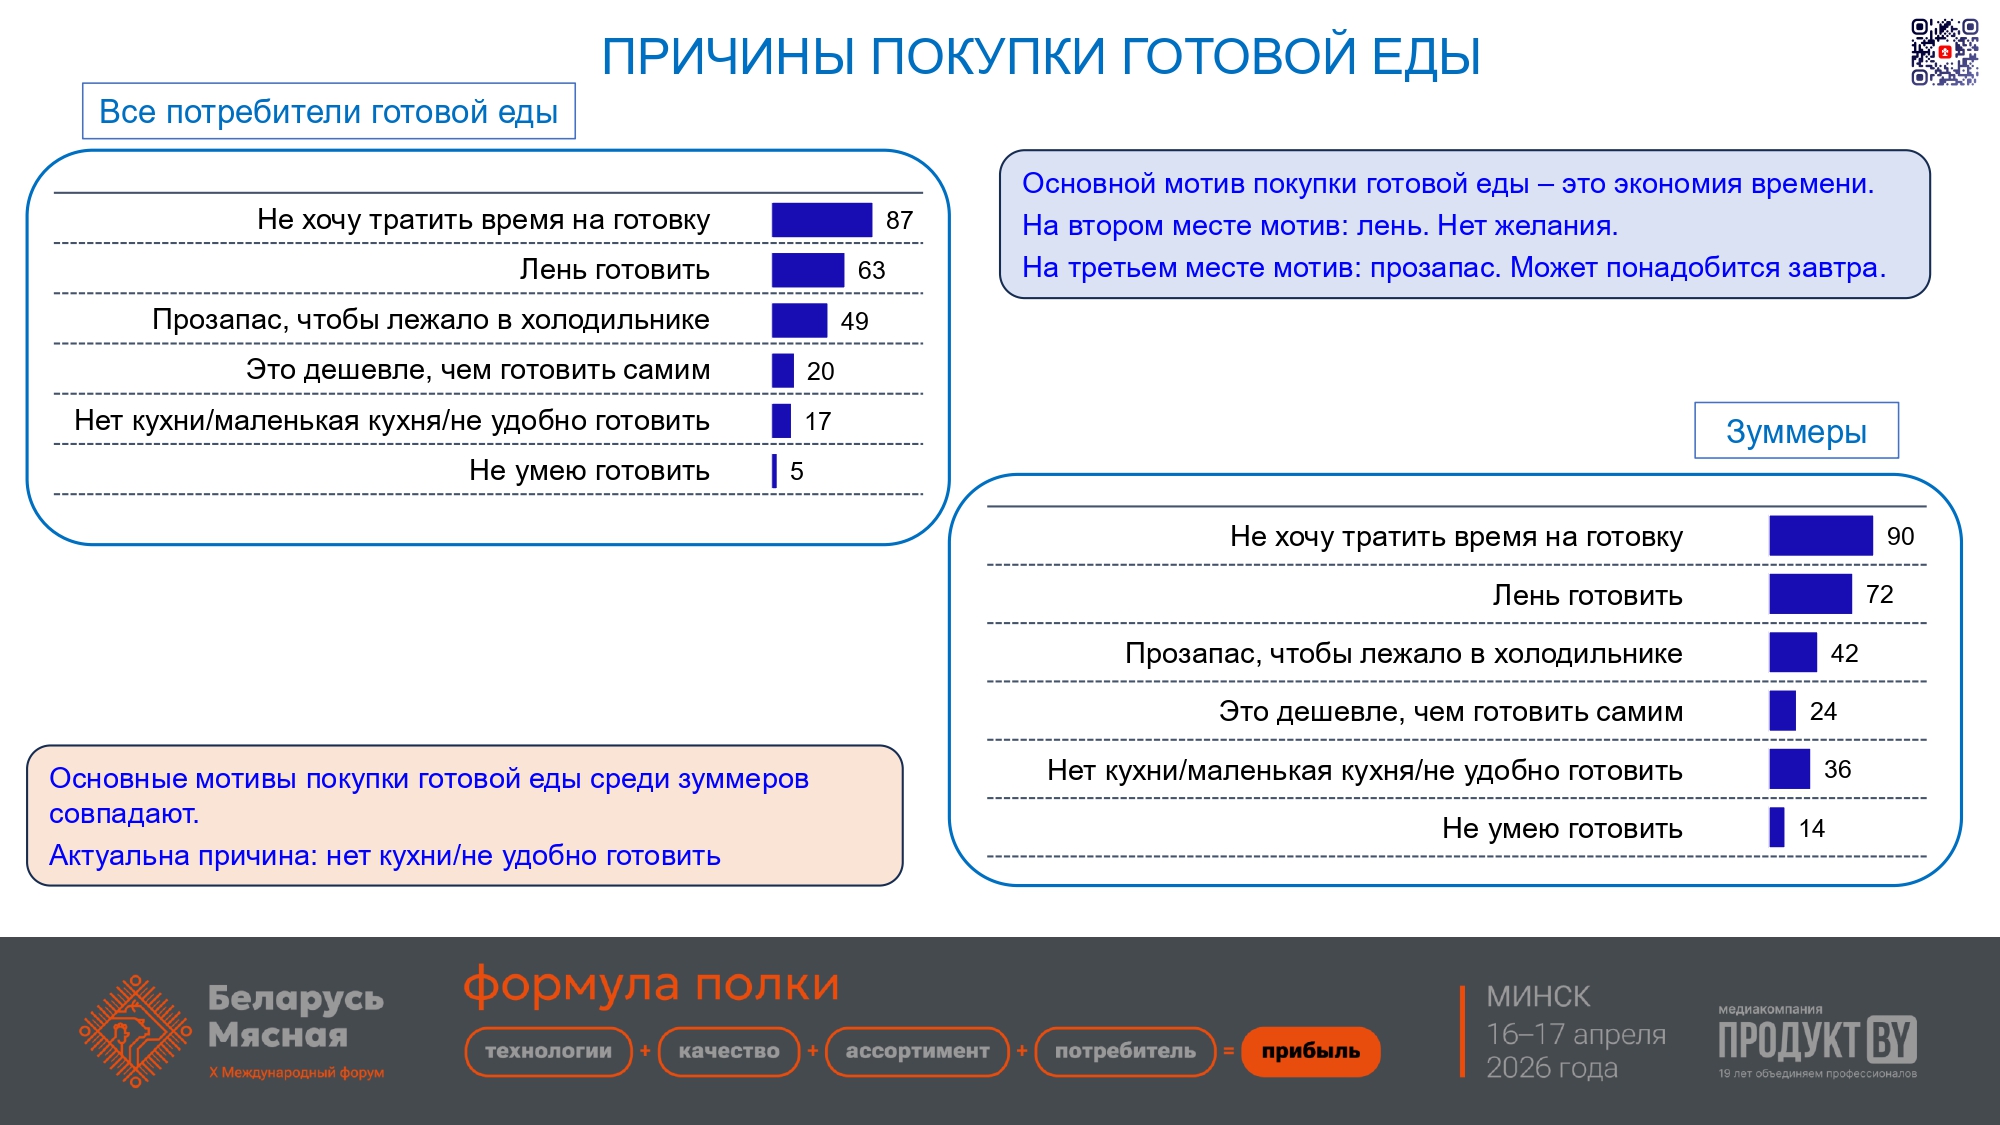The height and width of the screenshot is (1125, 2000).
Task: Click text 'Основной мотив покупки готовой еды – это экономия времени.'
Action: click(1448, 184)
